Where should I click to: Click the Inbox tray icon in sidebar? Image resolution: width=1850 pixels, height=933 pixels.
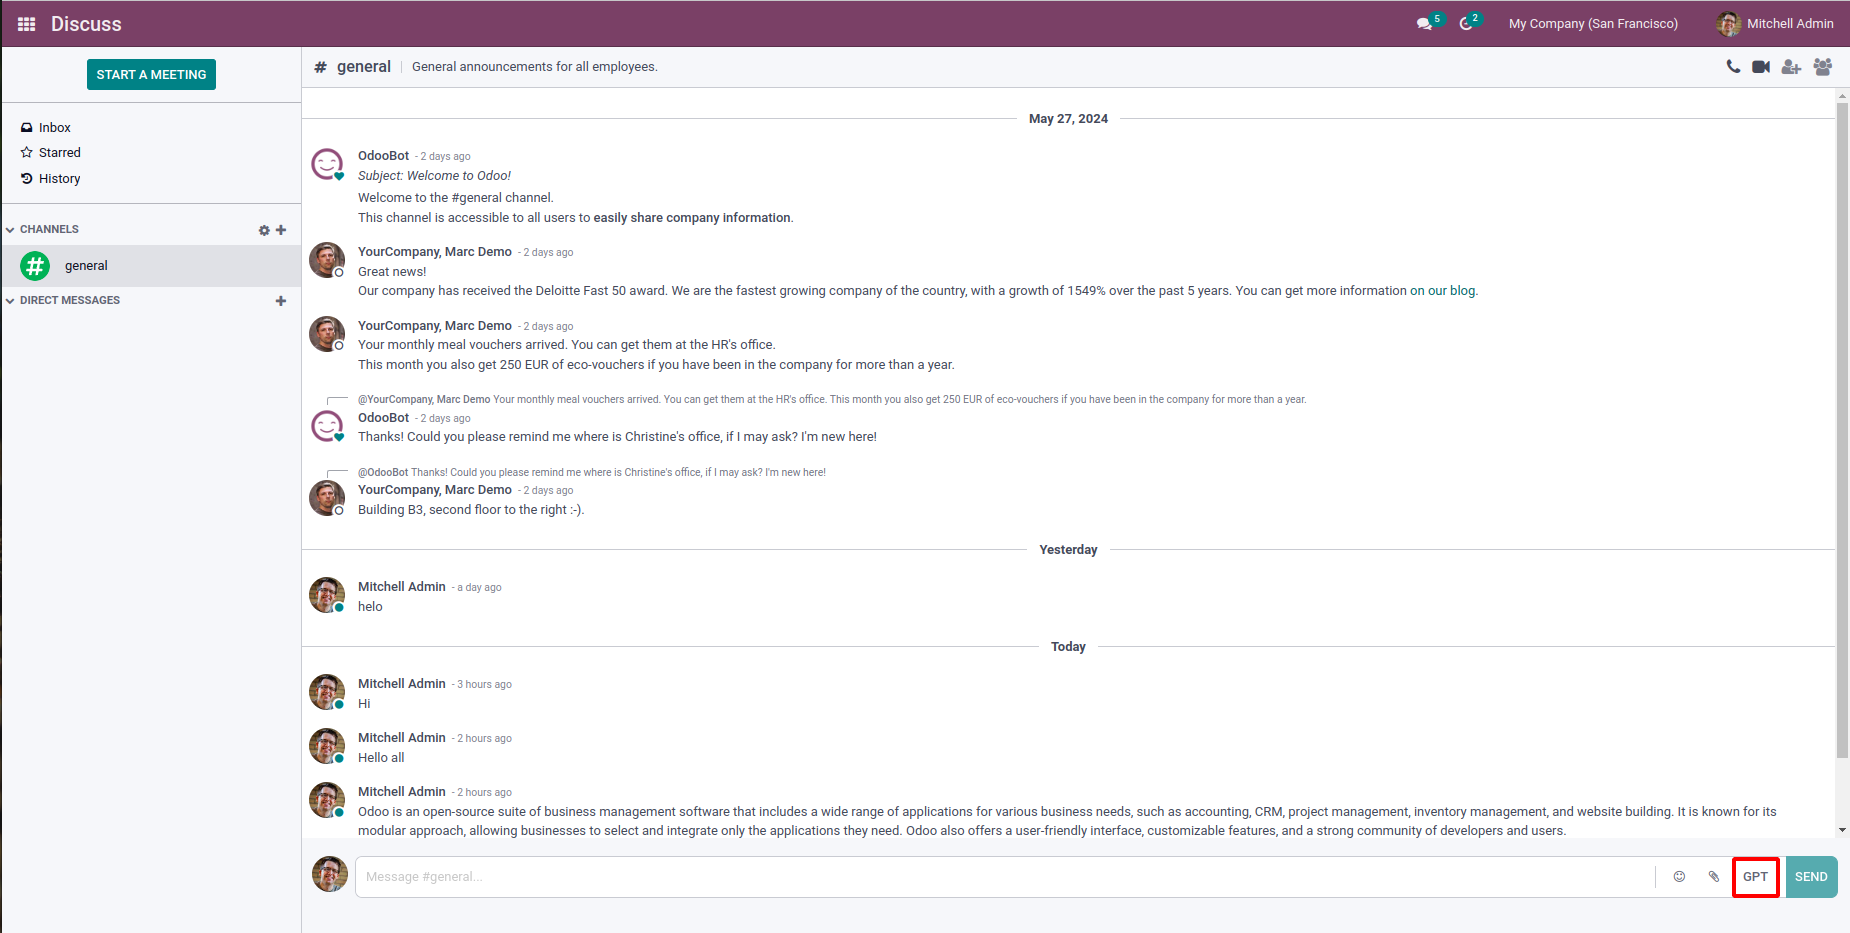[27, 128]
